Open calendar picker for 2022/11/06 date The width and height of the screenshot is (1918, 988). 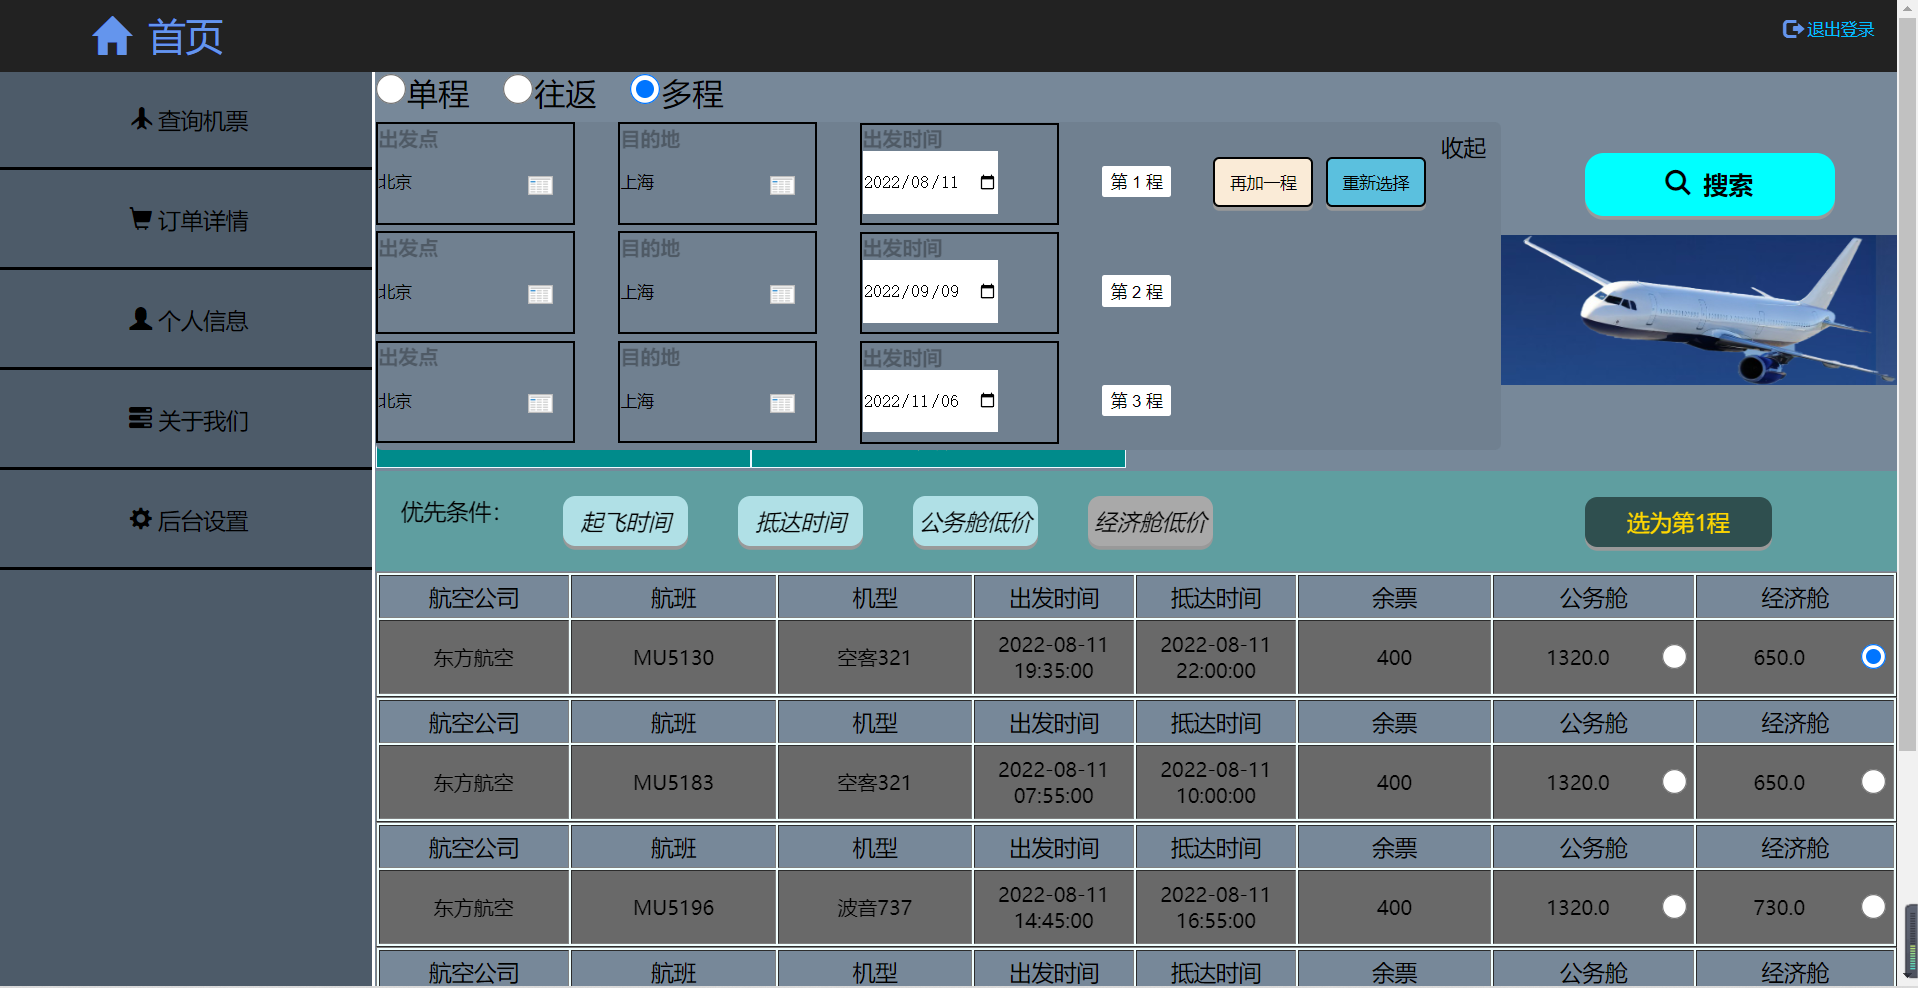(x=987, y=400)
